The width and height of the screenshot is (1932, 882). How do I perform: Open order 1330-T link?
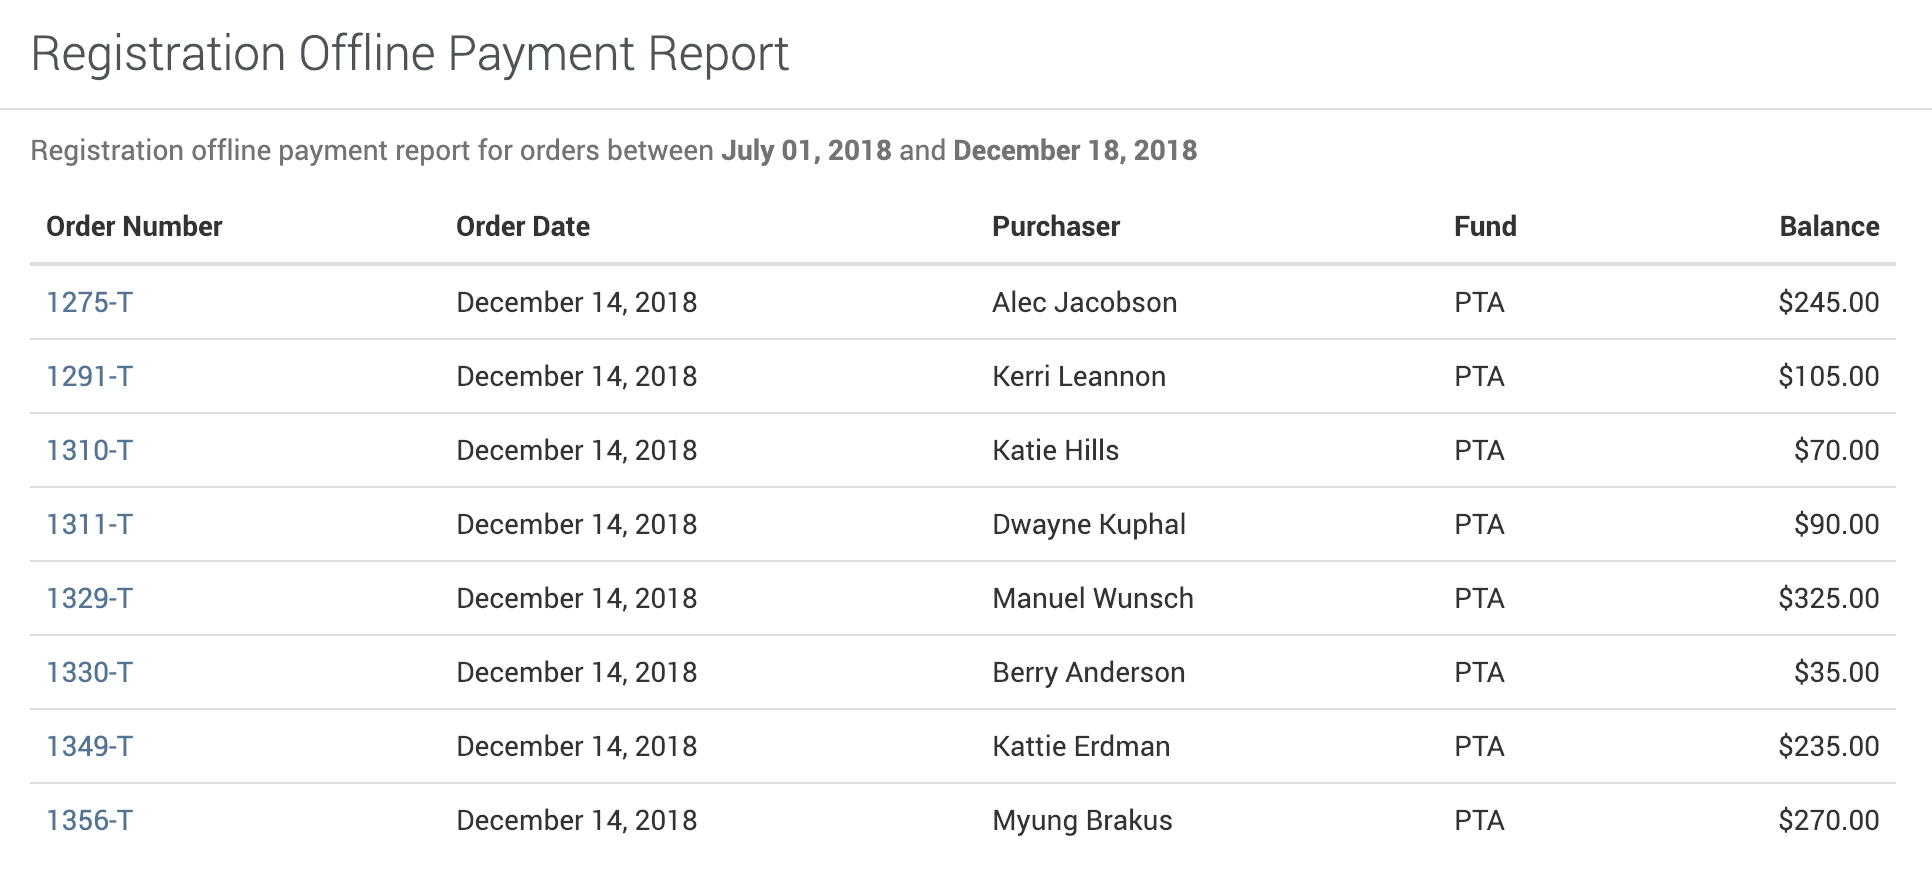(89, 672)
